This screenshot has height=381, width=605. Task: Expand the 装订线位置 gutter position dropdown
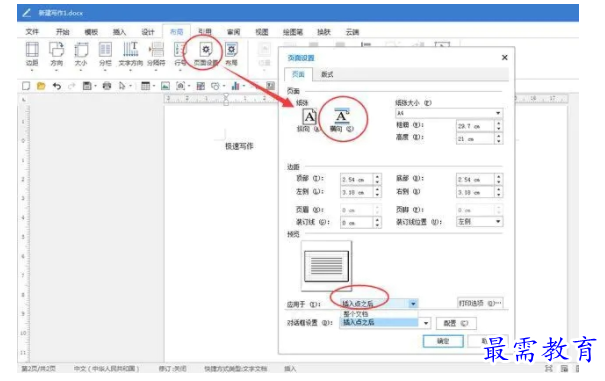(498, 222)
